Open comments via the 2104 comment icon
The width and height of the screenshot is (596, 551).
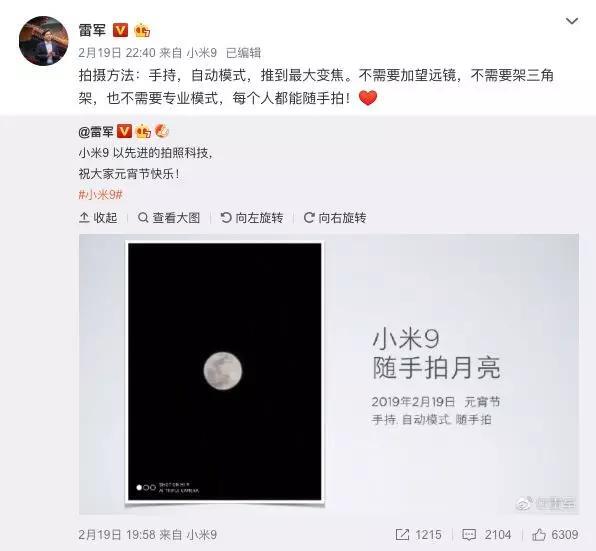coord(486,535)
